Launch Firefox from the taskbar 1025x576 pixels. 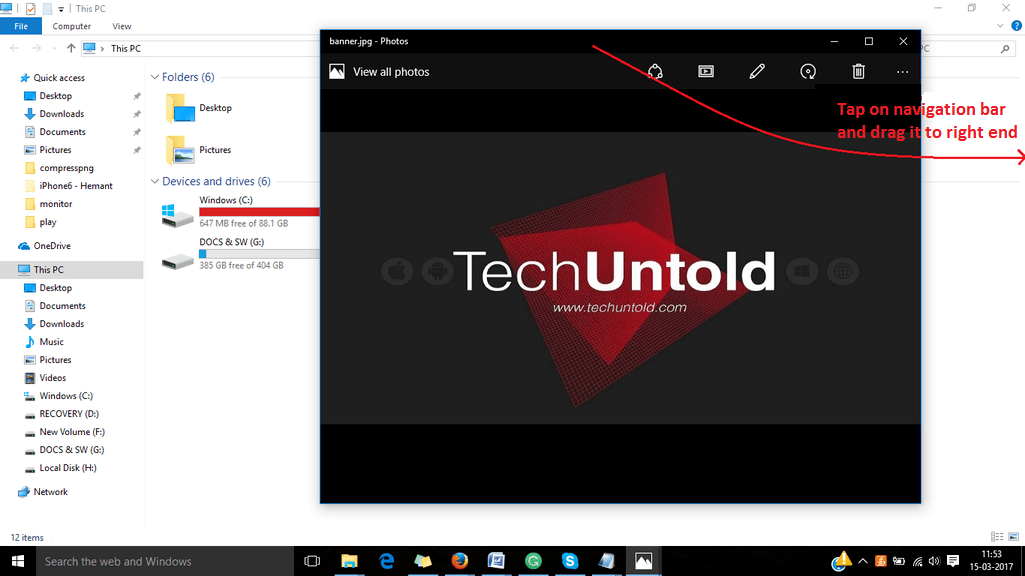tap(460, 561)
